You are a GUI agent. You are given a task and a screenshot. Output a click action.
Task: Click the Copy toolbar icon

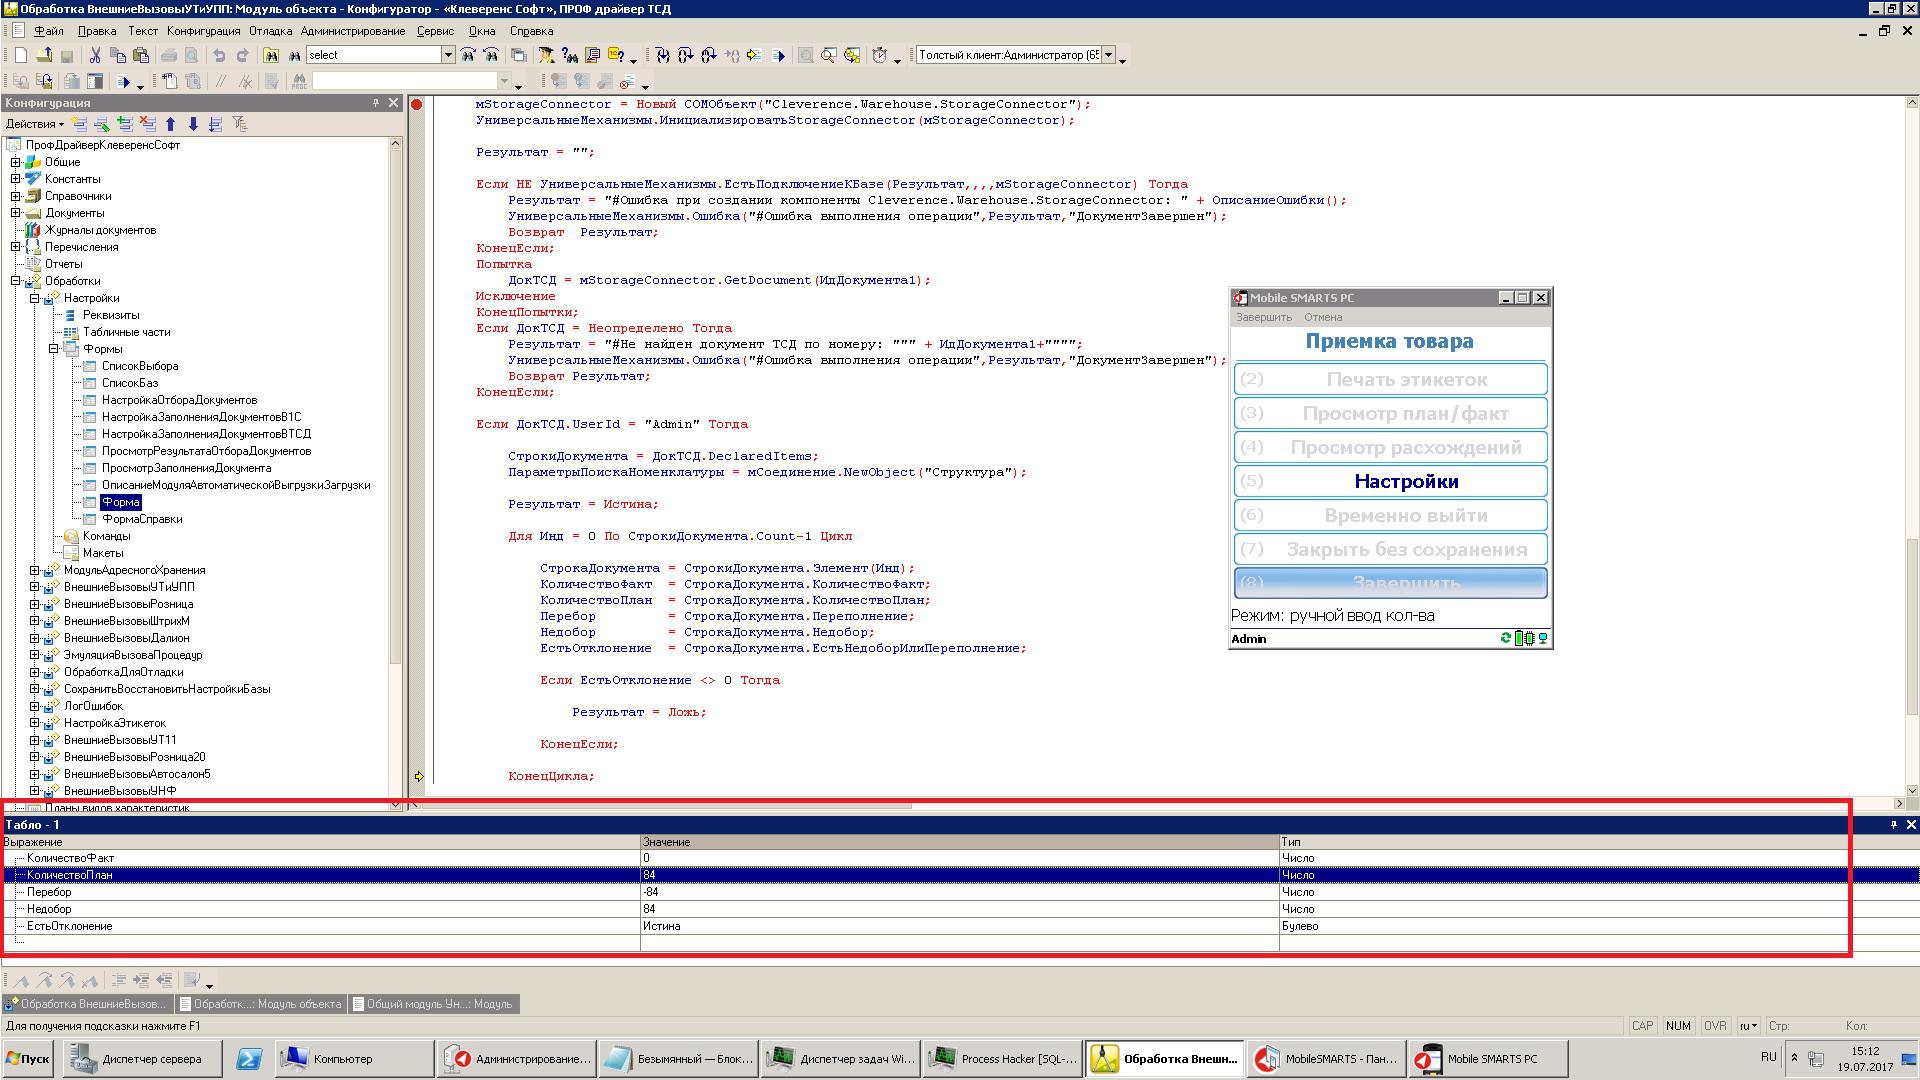[x=118, y=56]
